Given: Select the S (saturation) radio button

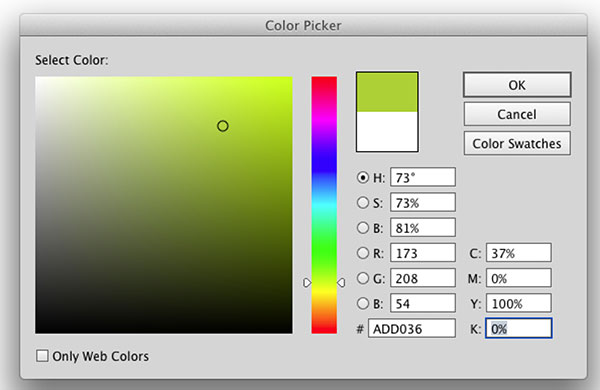Looking at the screenshot, I should point(362,202).
